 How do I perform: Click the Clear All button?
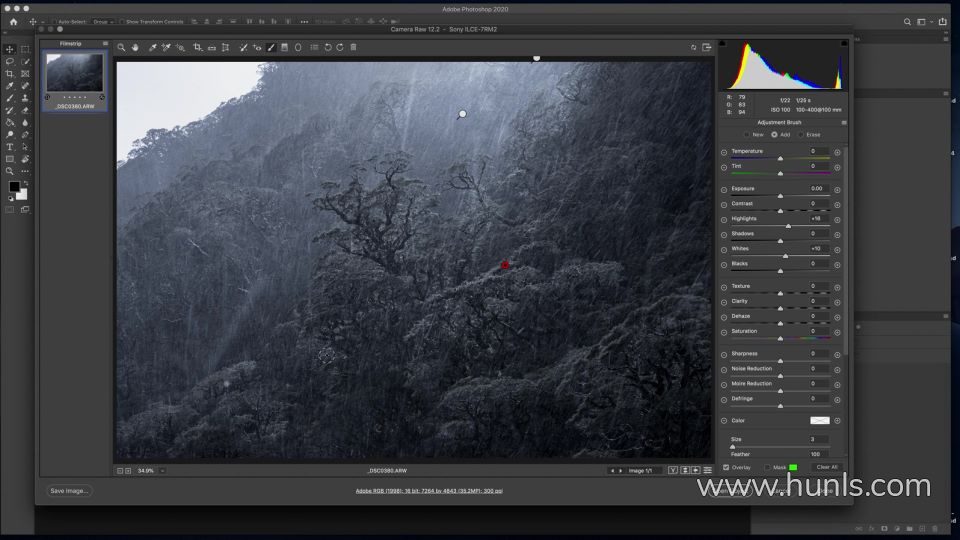coord(827,467)
